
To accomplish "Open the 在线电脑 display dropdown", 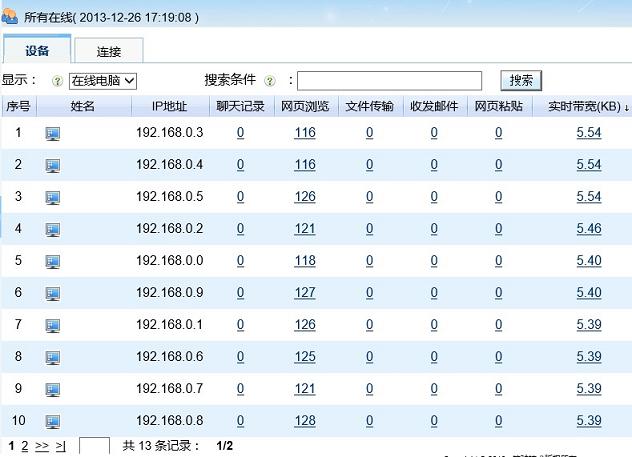I will click(102, 80).
